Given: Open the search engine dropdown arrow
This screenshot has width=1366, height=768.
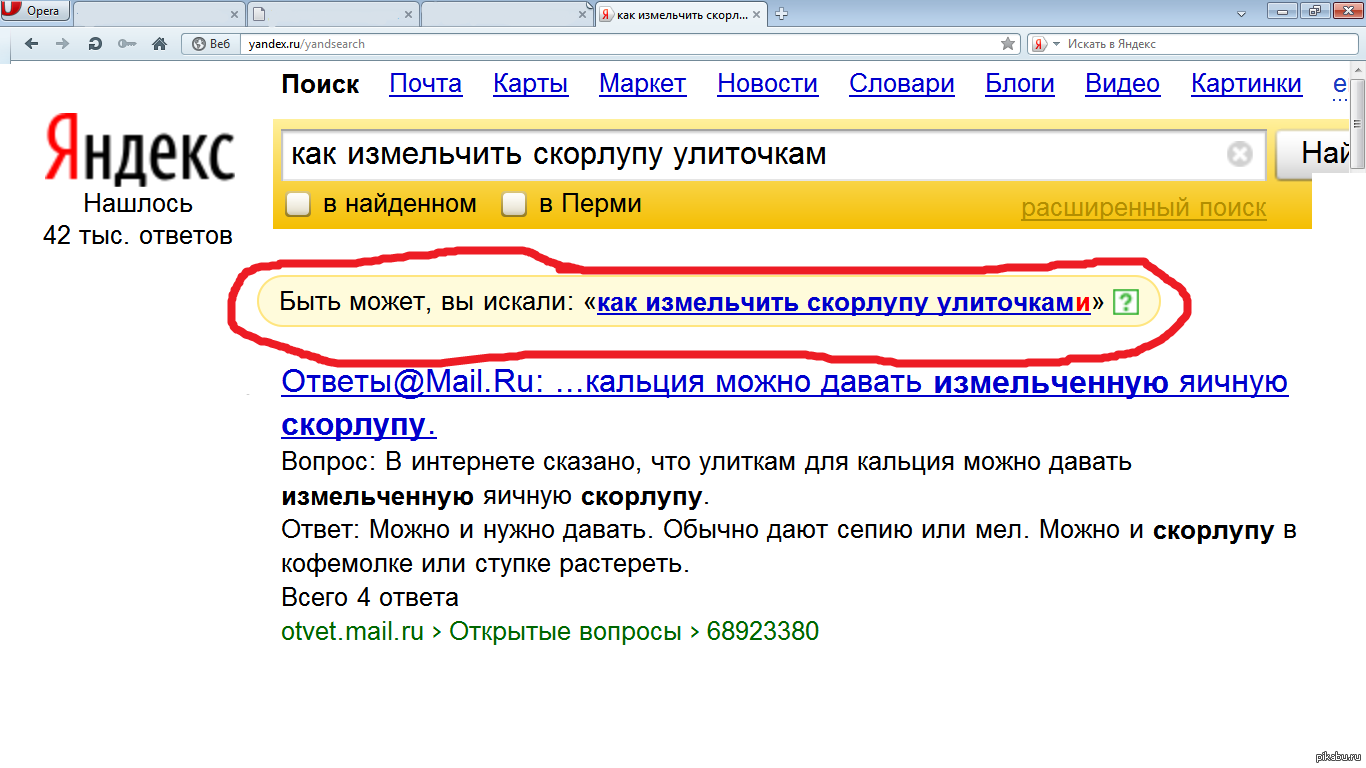Looking at the screenshot, I should point(1056,45).
